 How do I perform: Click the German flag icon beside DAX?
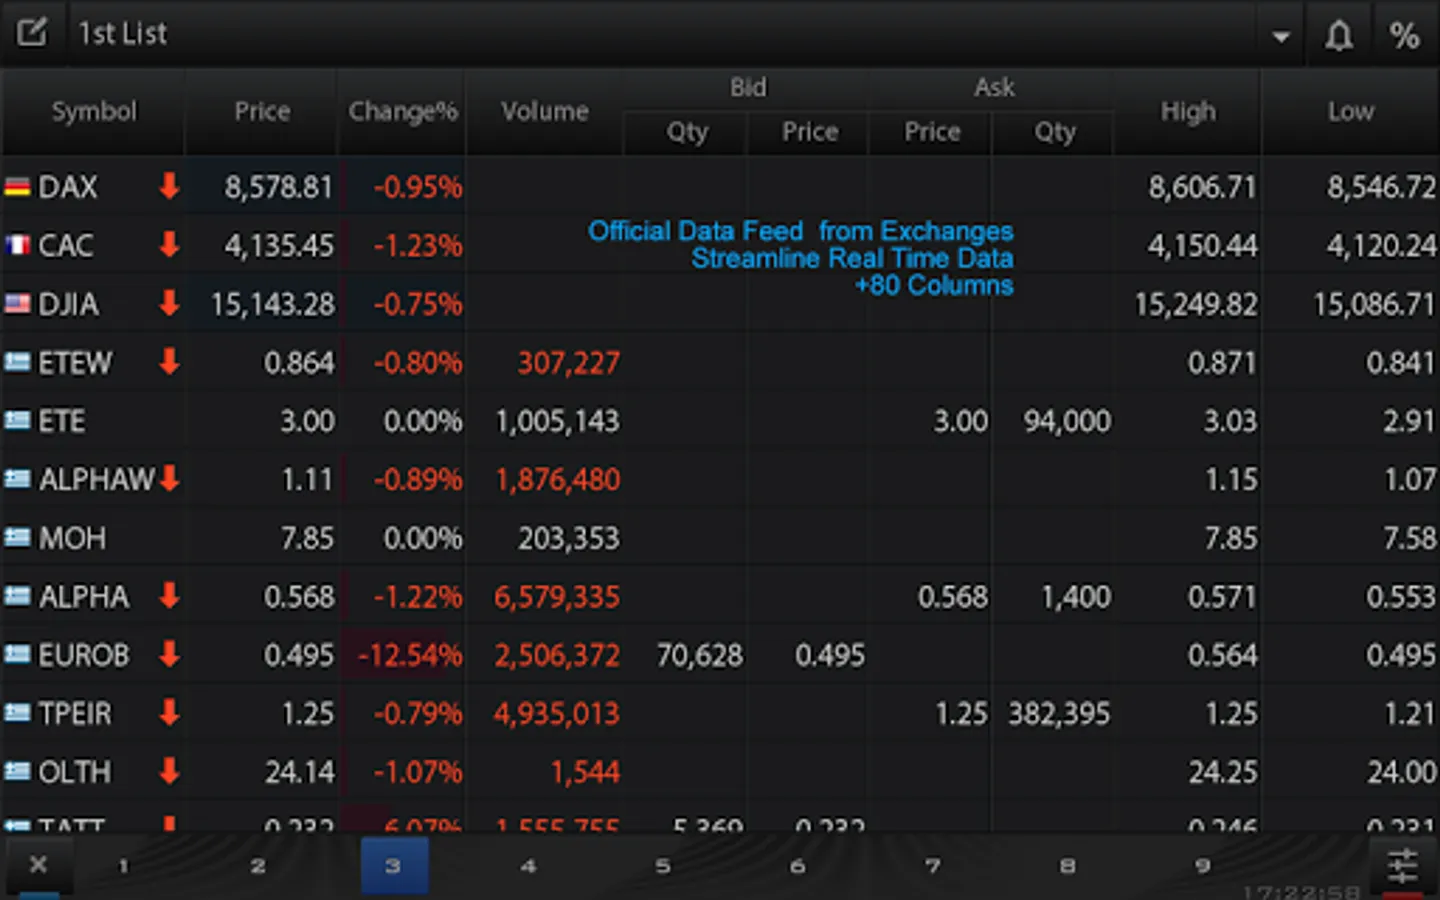coord(17,187)
